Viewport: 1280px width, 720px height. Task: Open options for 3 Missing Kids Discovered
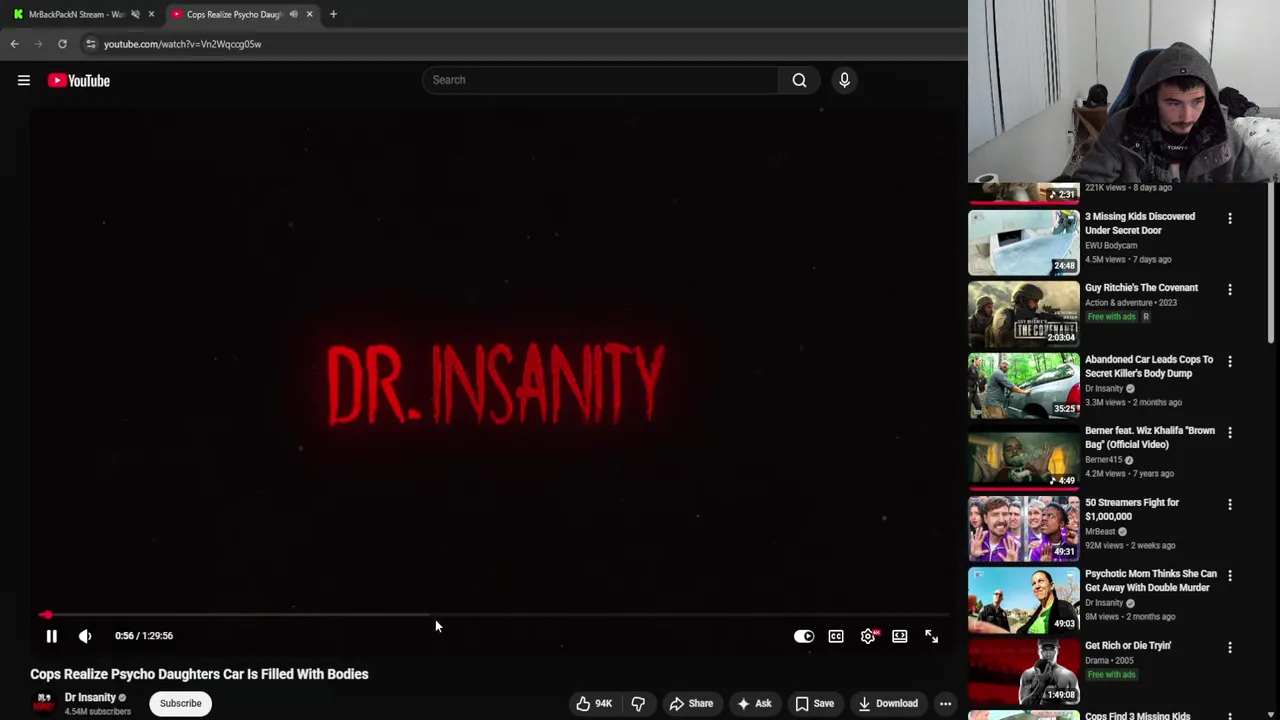tap(1230, 218)
